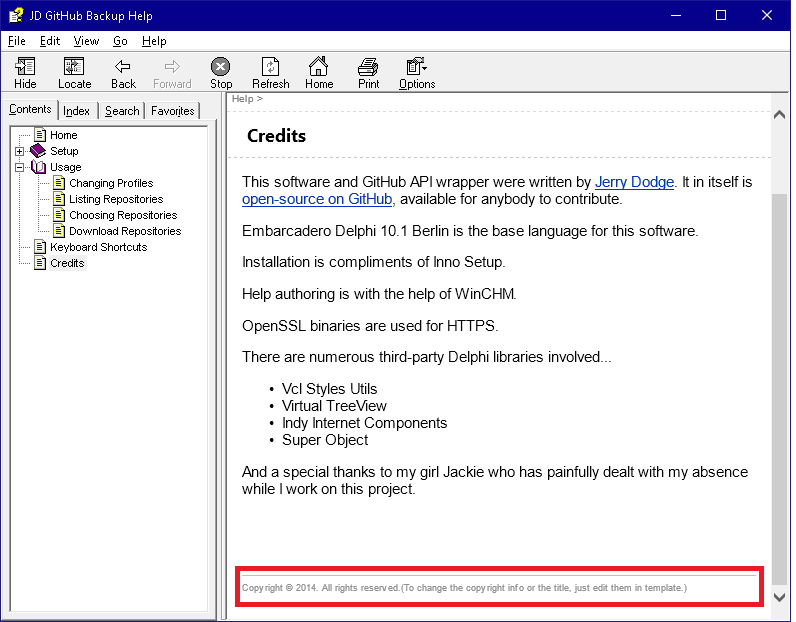
Task: Open the Jerry Dodge link
Action: tap(634, 182)
